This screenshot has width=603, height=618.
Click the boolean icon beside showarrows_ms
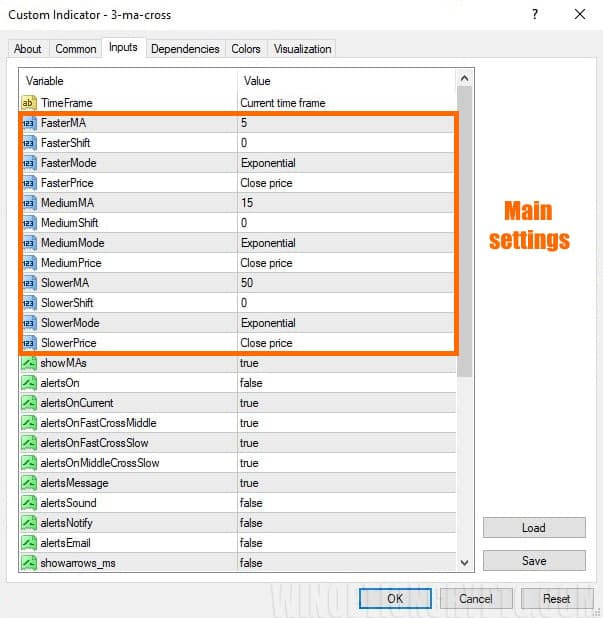click(x=29, y=563)
